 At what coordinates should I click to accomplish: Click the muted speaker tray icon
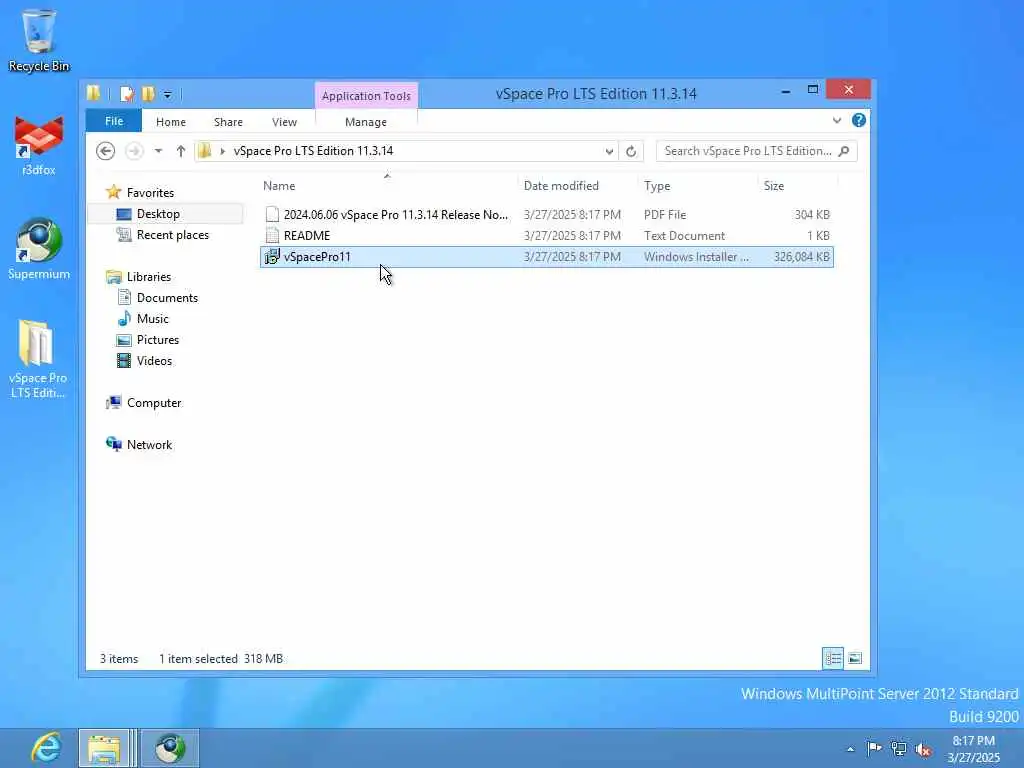coord(923,749)
